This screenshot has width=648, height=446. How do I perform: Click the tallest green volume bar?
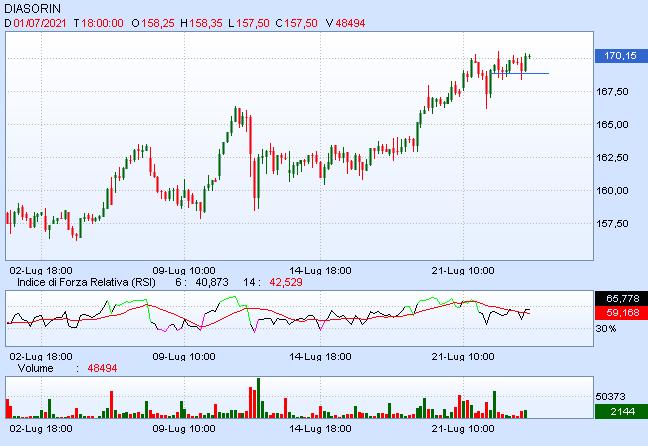pos(259,398)
